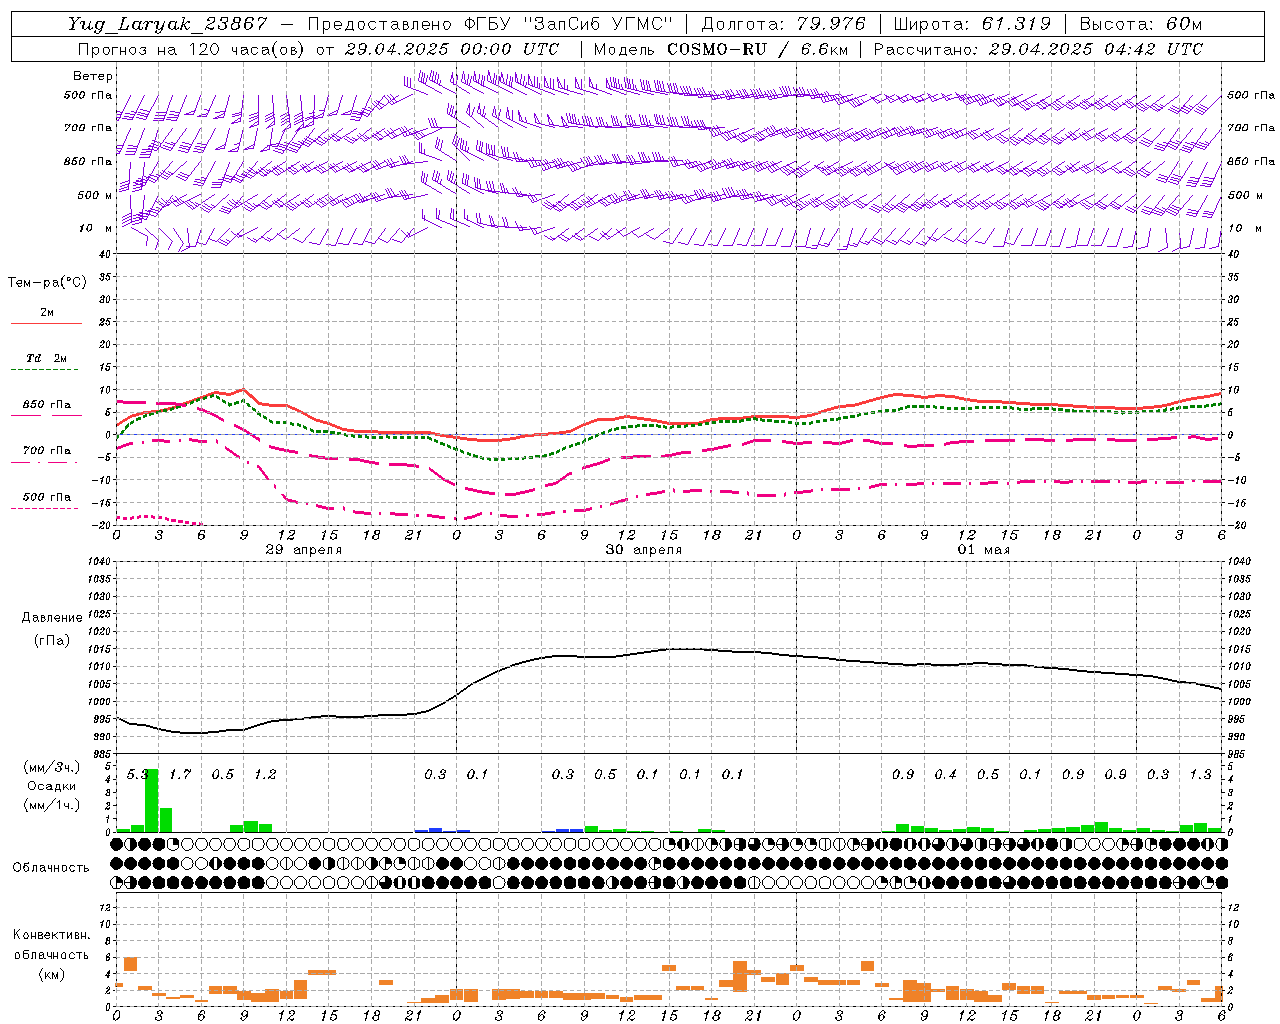Click the precipitation value "1.7"

coord(180,775)
